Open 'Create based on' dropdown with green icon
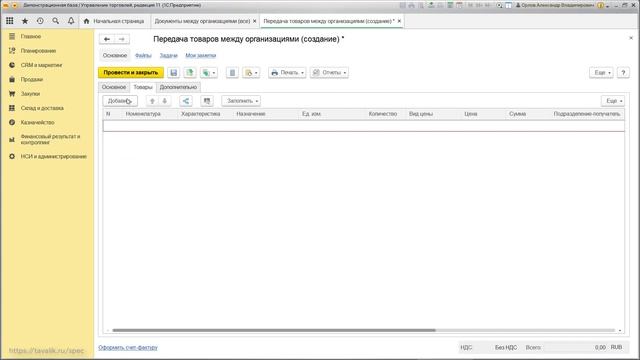640x360 pixels. tap(209, 73)
